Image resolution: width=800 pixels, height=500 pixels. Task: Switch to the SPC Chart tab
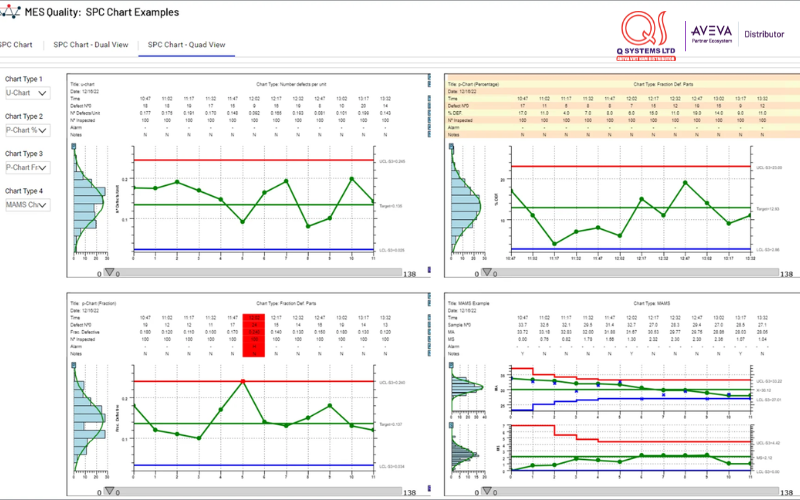15,45
